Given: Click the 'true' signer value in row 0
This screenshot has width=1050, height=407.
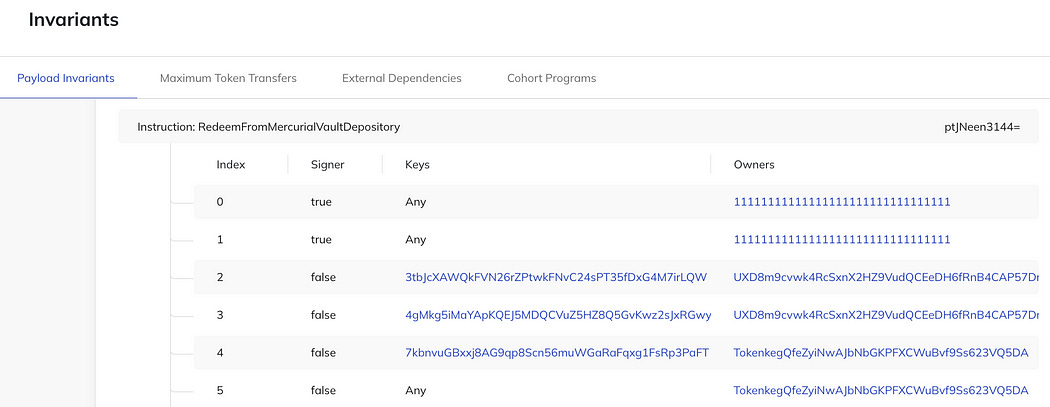Looking at the screenshot, I should [321, 201].
